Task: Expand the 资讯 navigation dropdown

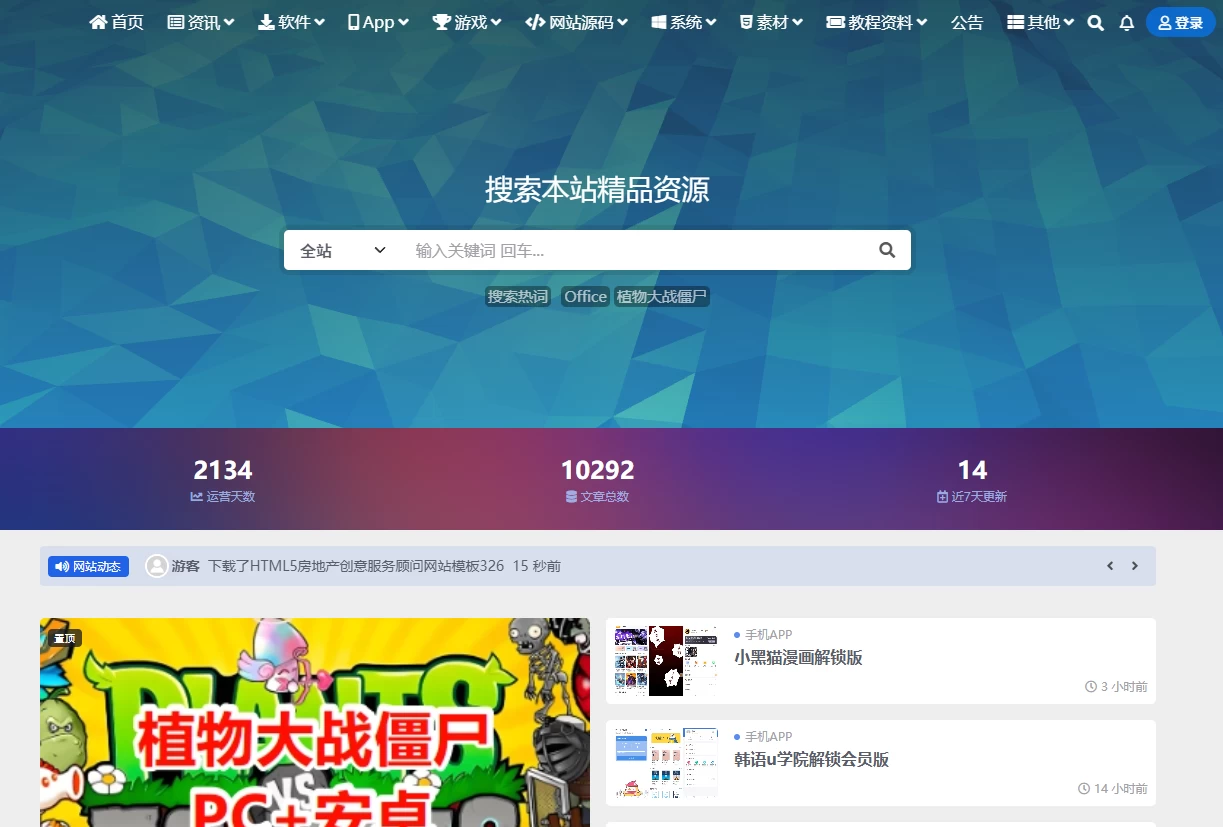Action: pos(201,22)
